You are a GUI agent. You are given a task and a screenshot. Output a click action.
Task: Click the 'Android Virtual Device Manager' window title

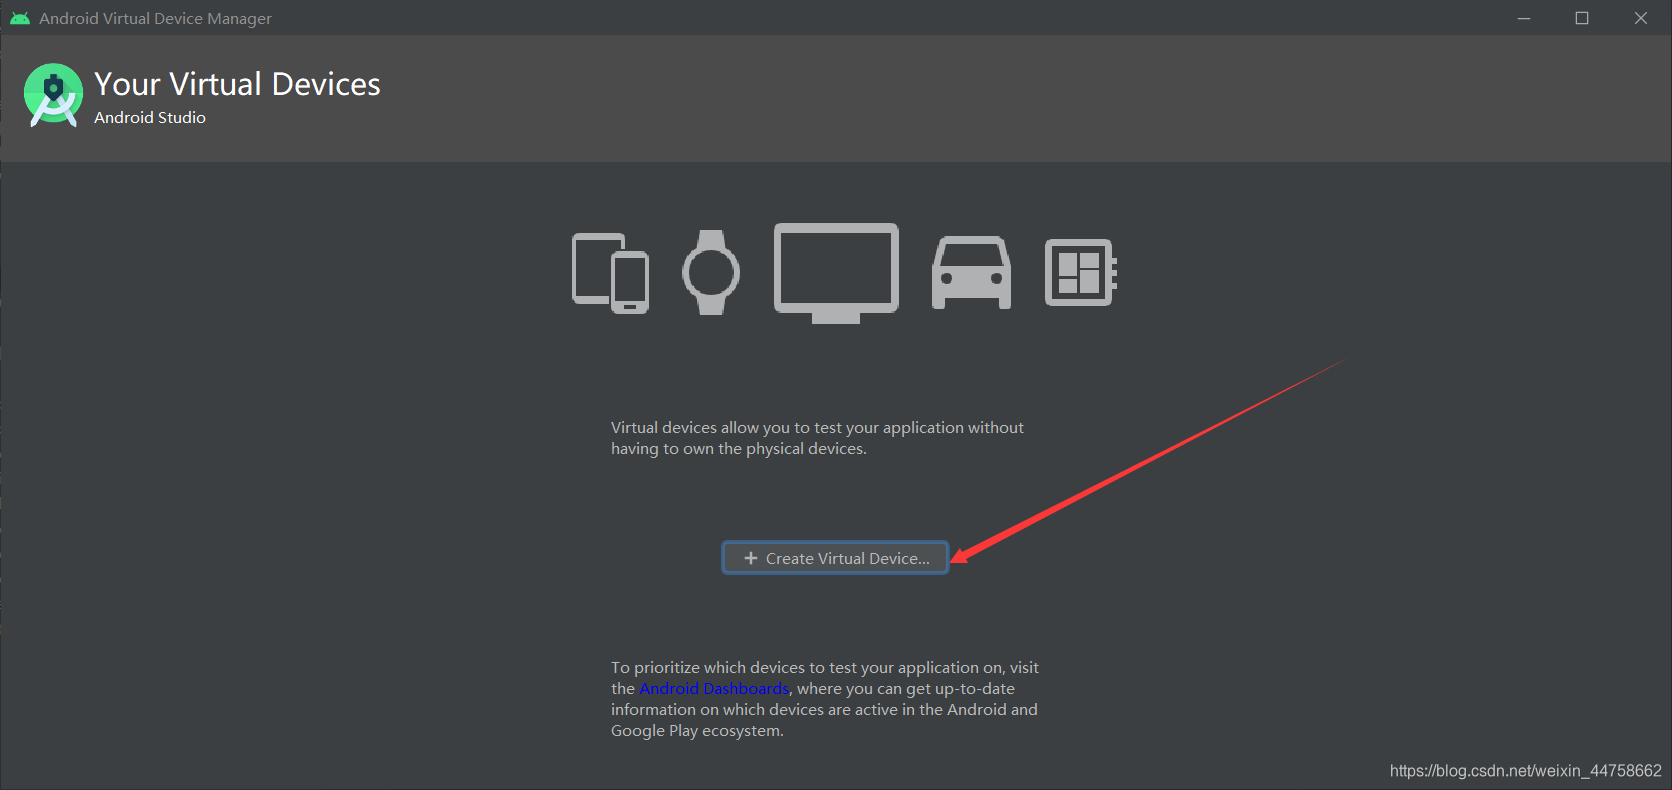click(155, 18)
